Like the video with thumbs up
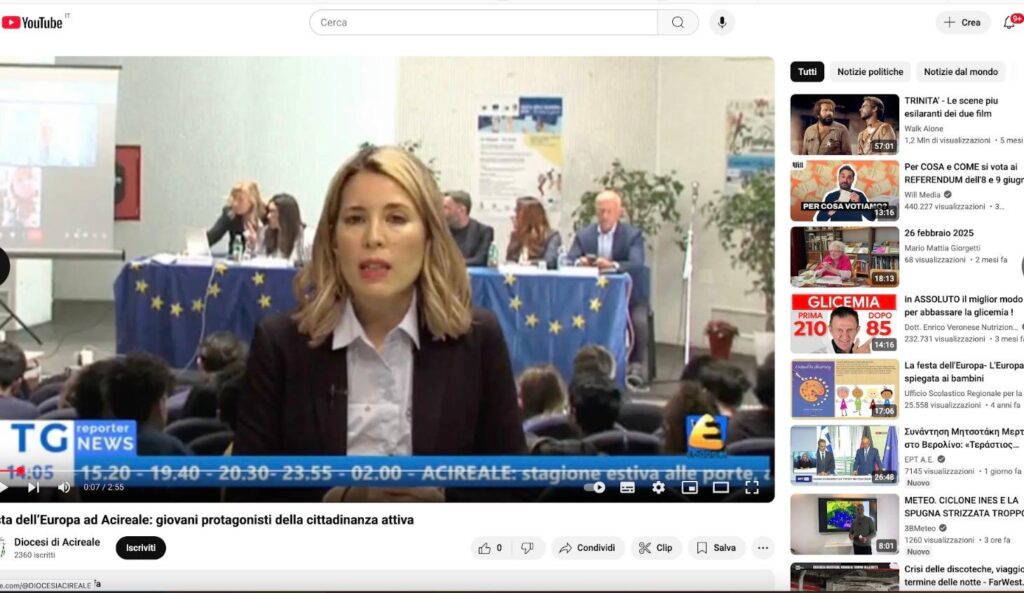Viewport: 1024px width, 593px height. [x=490, y=548]
